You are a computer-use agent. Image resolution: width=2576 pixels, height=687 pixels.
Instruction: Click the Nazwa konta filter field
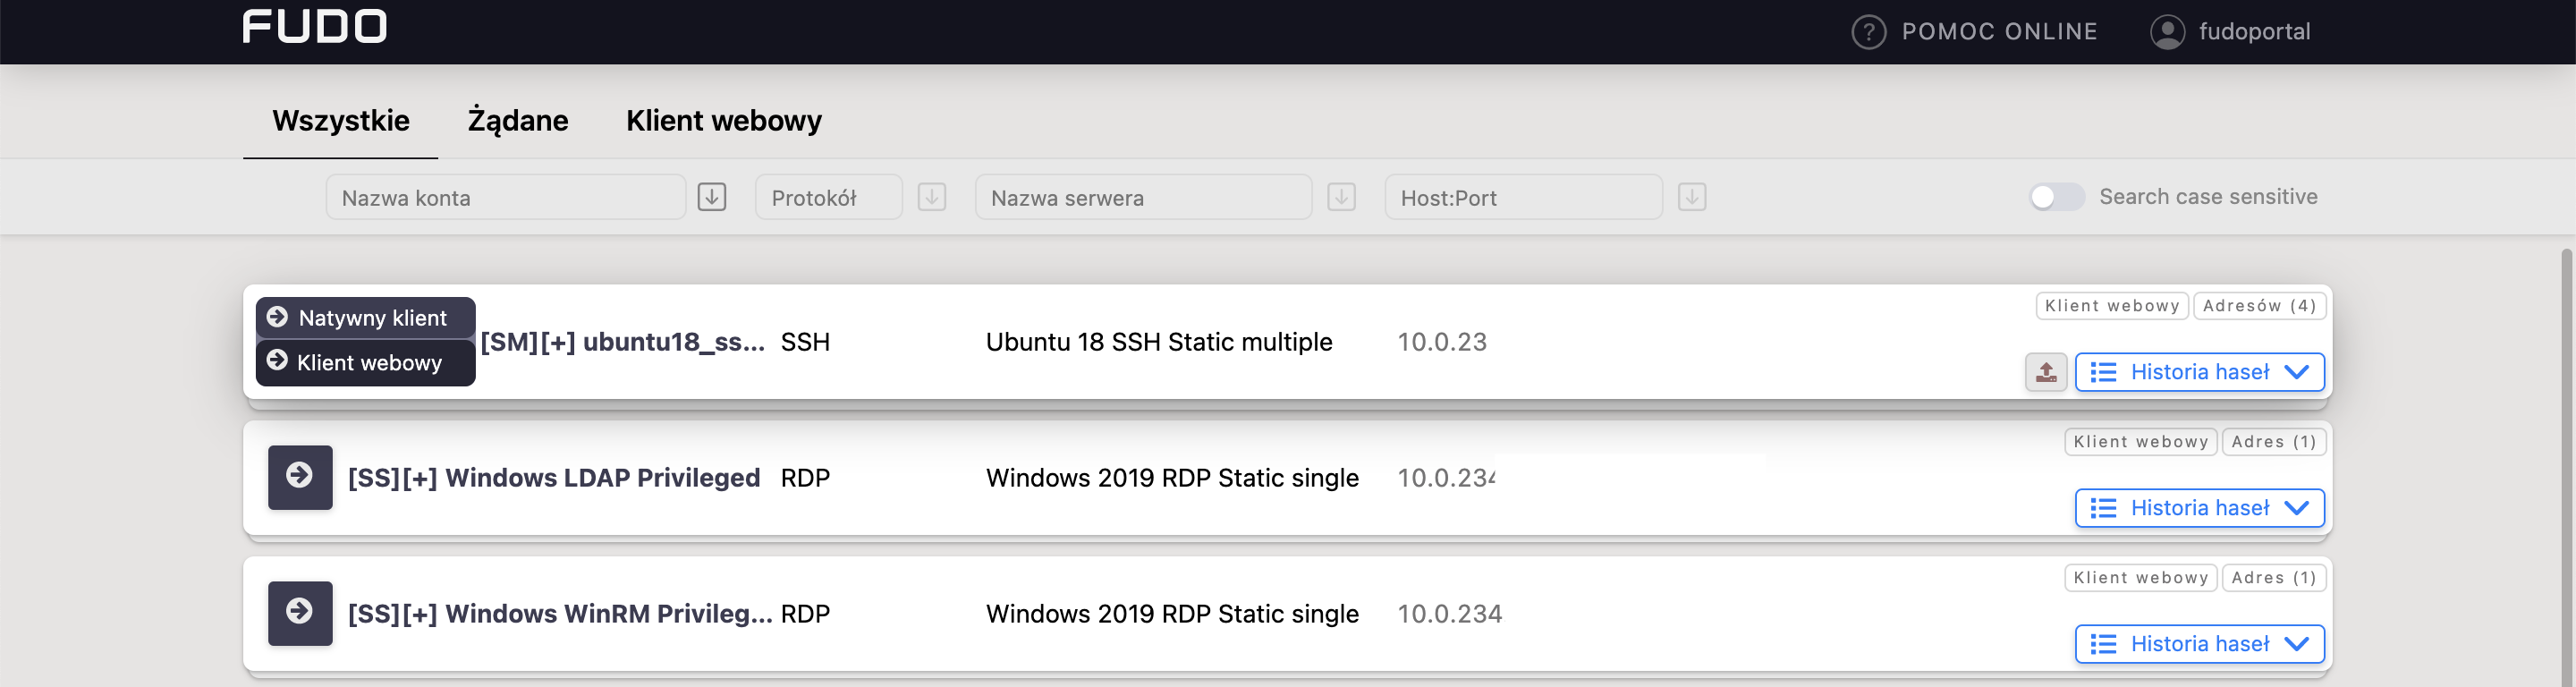pyautogui.click(x=505, y=197)
